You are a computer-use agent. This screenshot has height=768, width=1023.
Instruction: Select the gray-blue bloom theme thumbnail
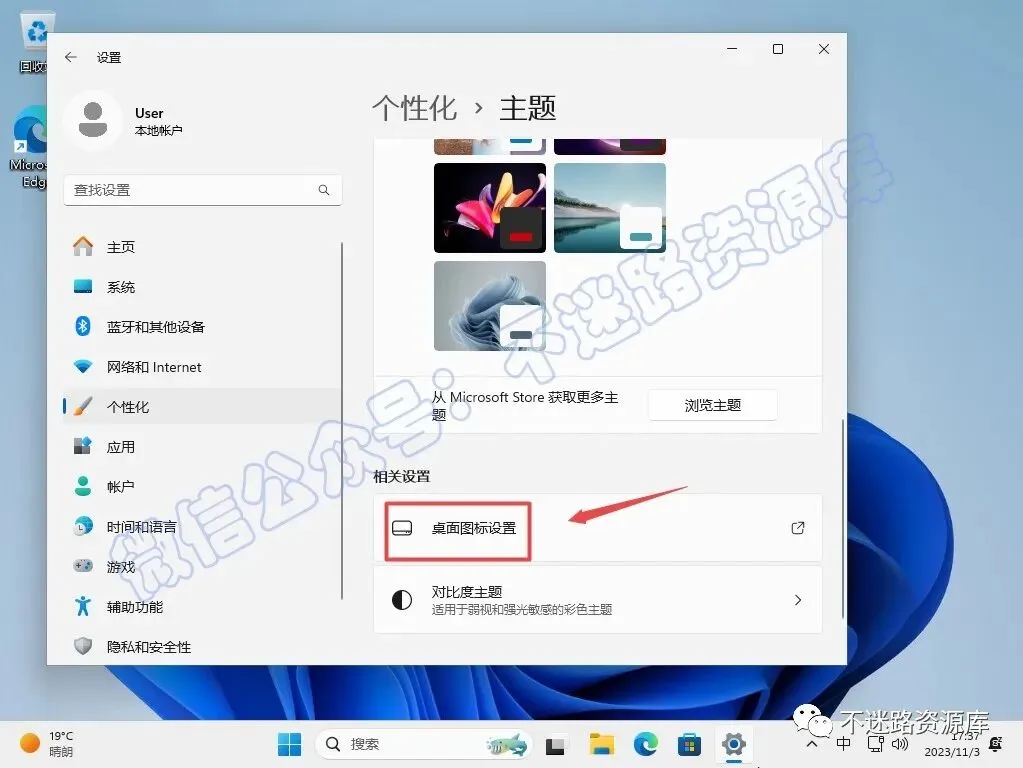490,306
